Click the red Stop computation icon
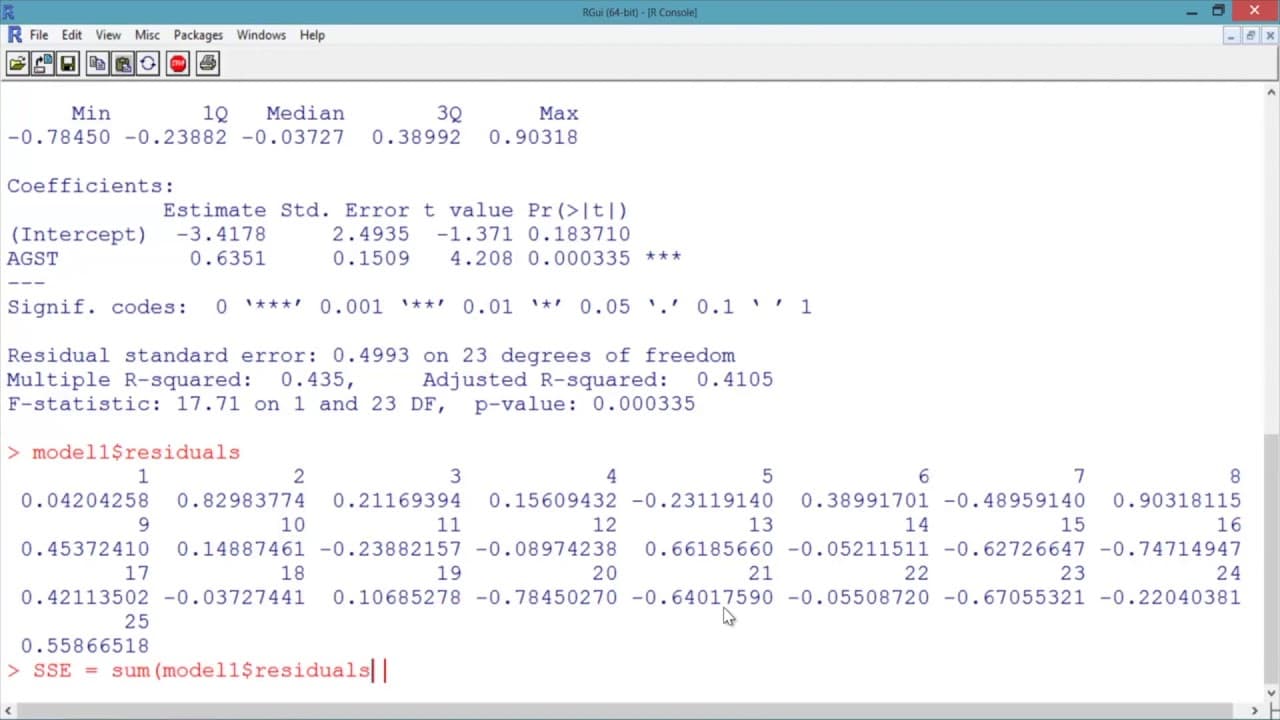 [x=178, y=64]
